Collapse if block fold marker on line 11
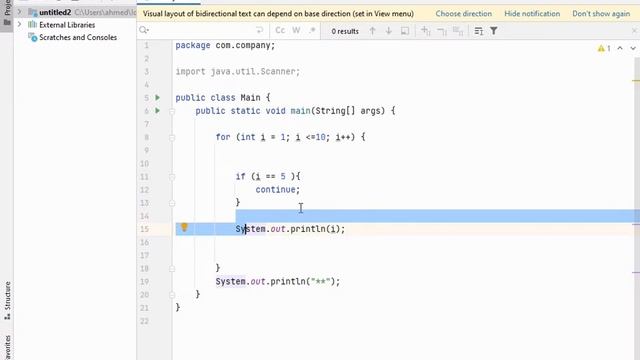 [172, 177]
